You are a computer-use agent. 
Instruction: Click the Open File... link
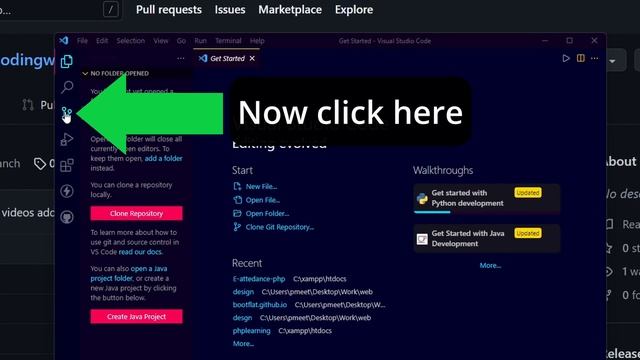(262, 200)
